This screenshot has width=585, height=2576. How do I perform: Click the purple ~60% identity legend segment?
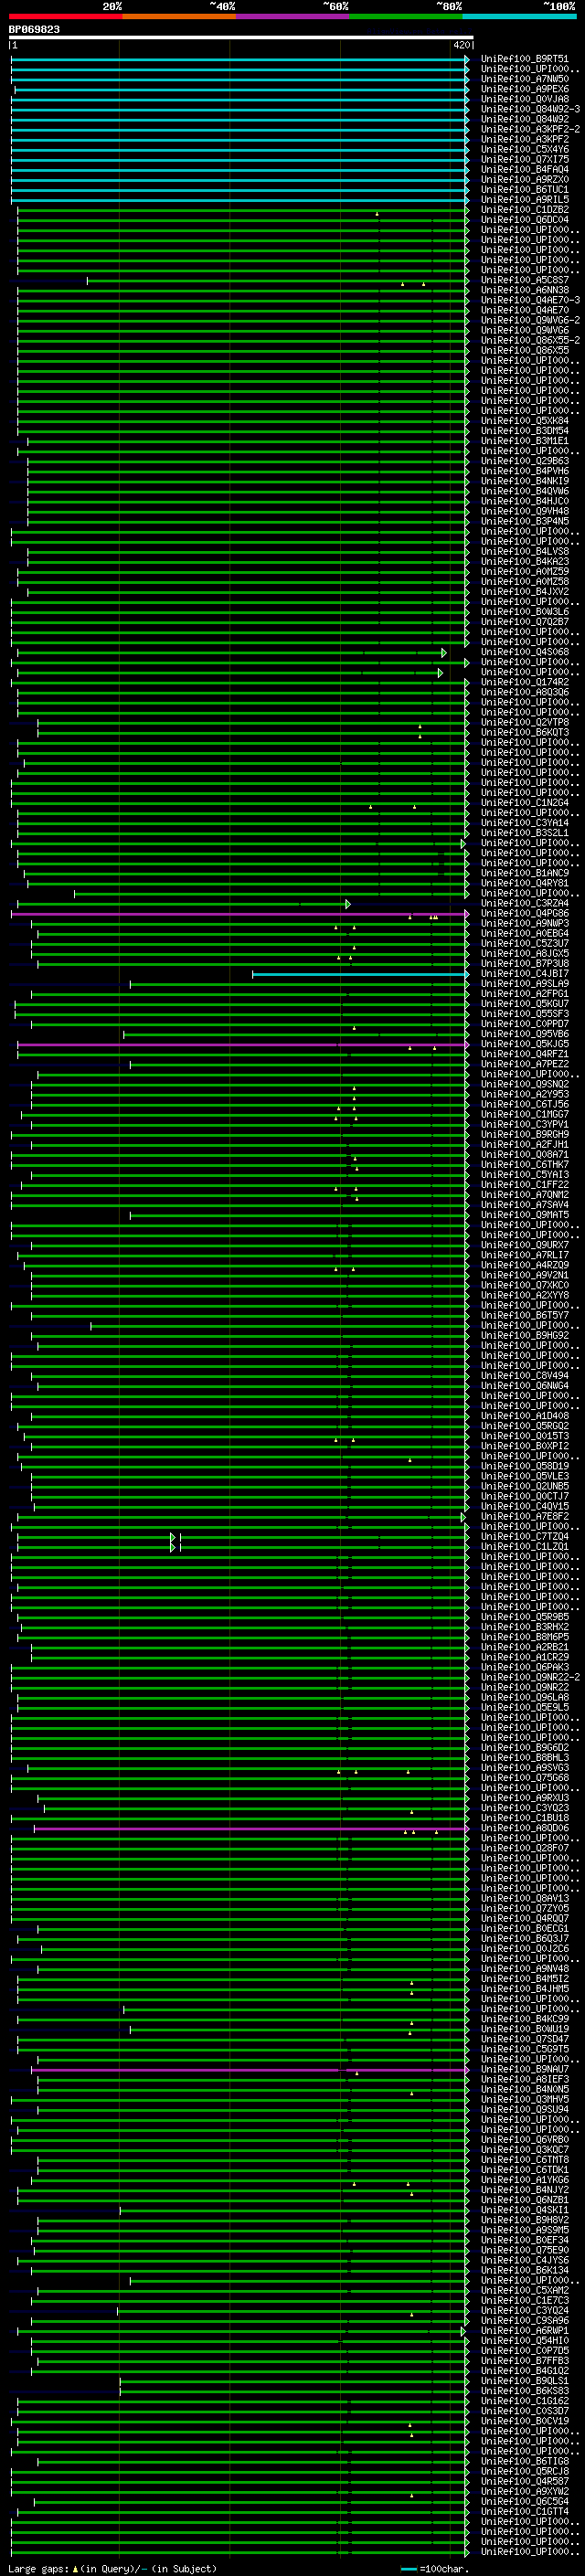(293, 16)
